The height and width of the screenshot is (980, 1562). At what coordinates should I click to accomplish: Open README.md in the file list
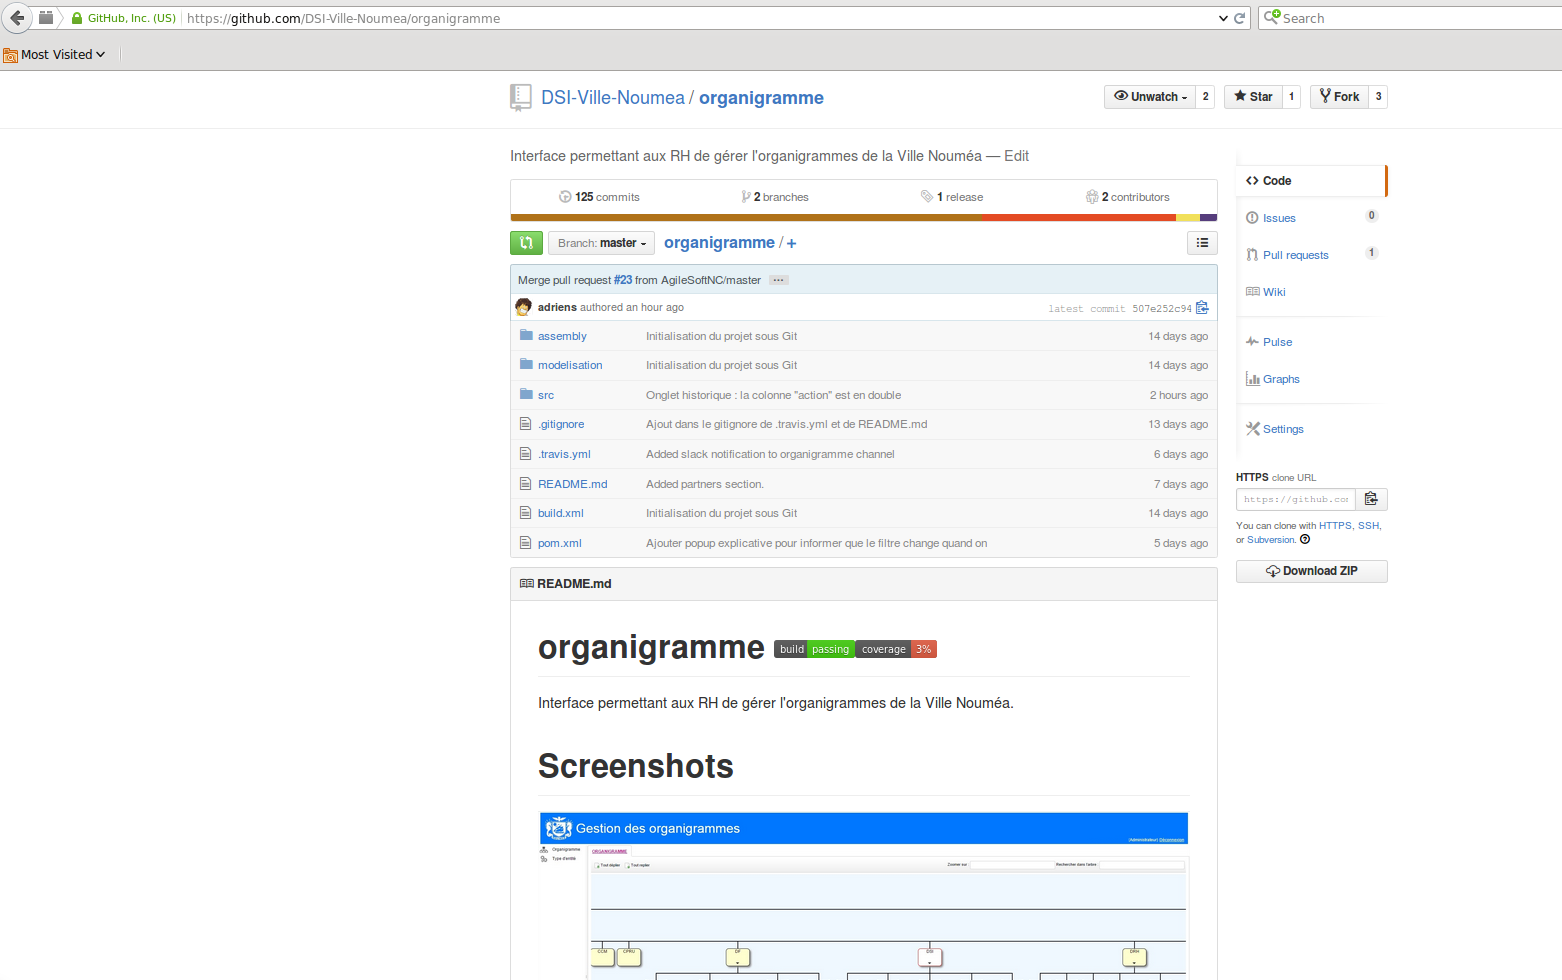573,484
